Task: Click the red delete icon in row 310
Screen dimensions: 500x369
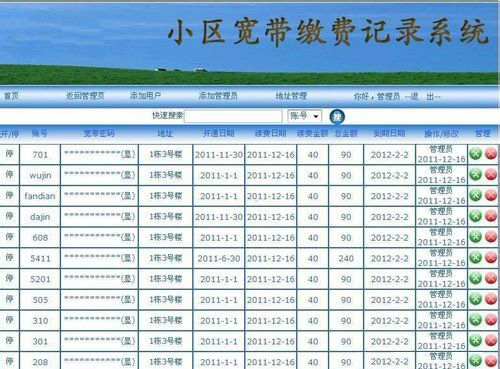Action: (491, 319)
